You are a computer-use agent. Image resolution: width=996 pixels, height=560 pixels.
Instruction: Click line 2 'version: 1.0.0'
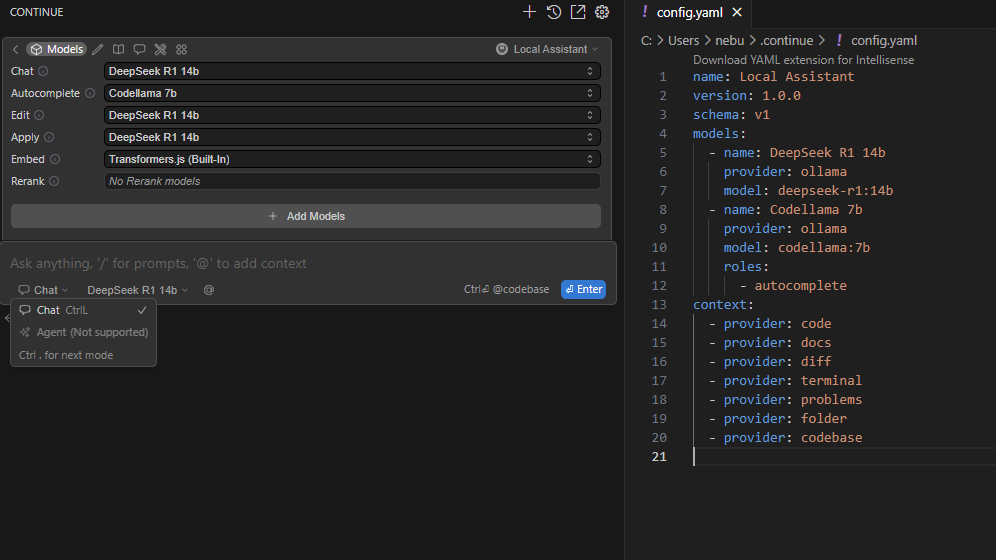pos(746,96)
